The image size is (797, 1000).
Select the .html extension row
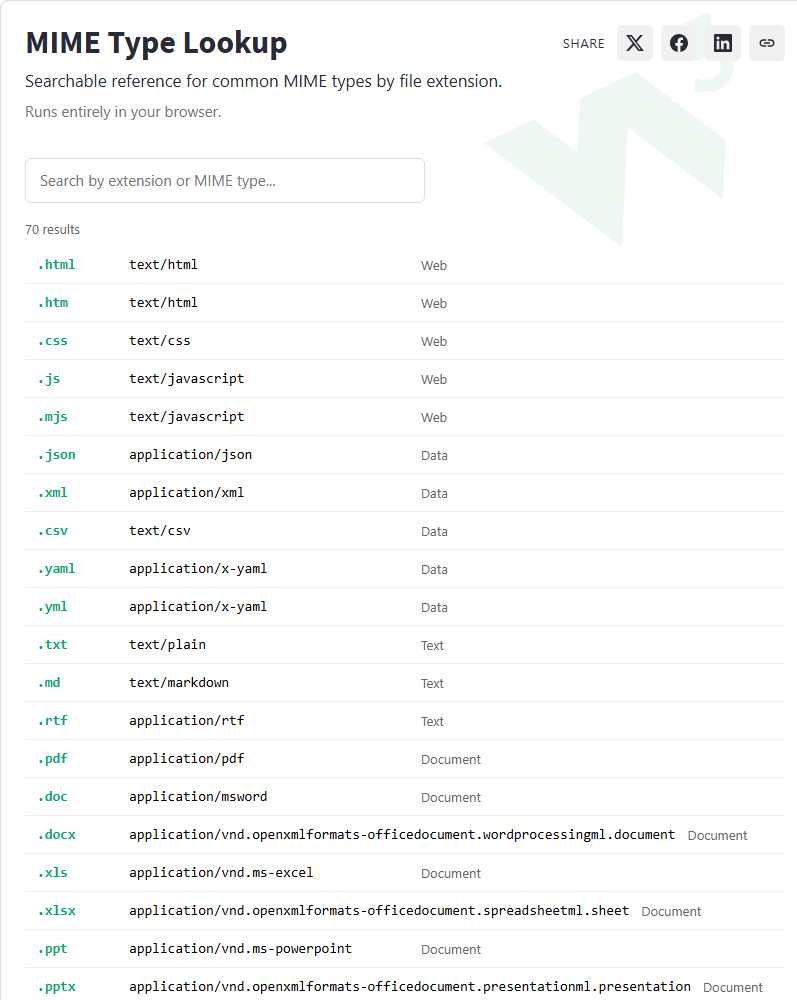click(405, 265)
